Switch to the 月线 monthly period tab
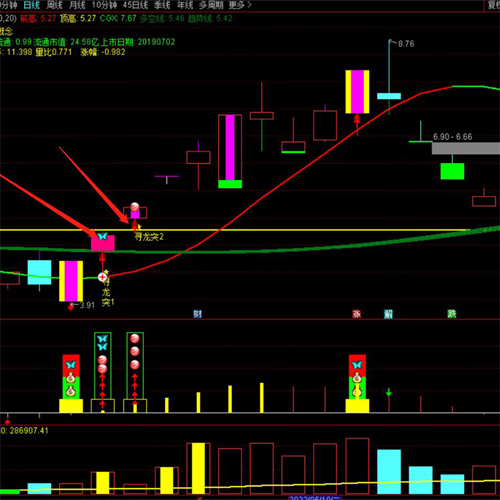This screenshot has width=500, height=500. (x=77, y=5)
